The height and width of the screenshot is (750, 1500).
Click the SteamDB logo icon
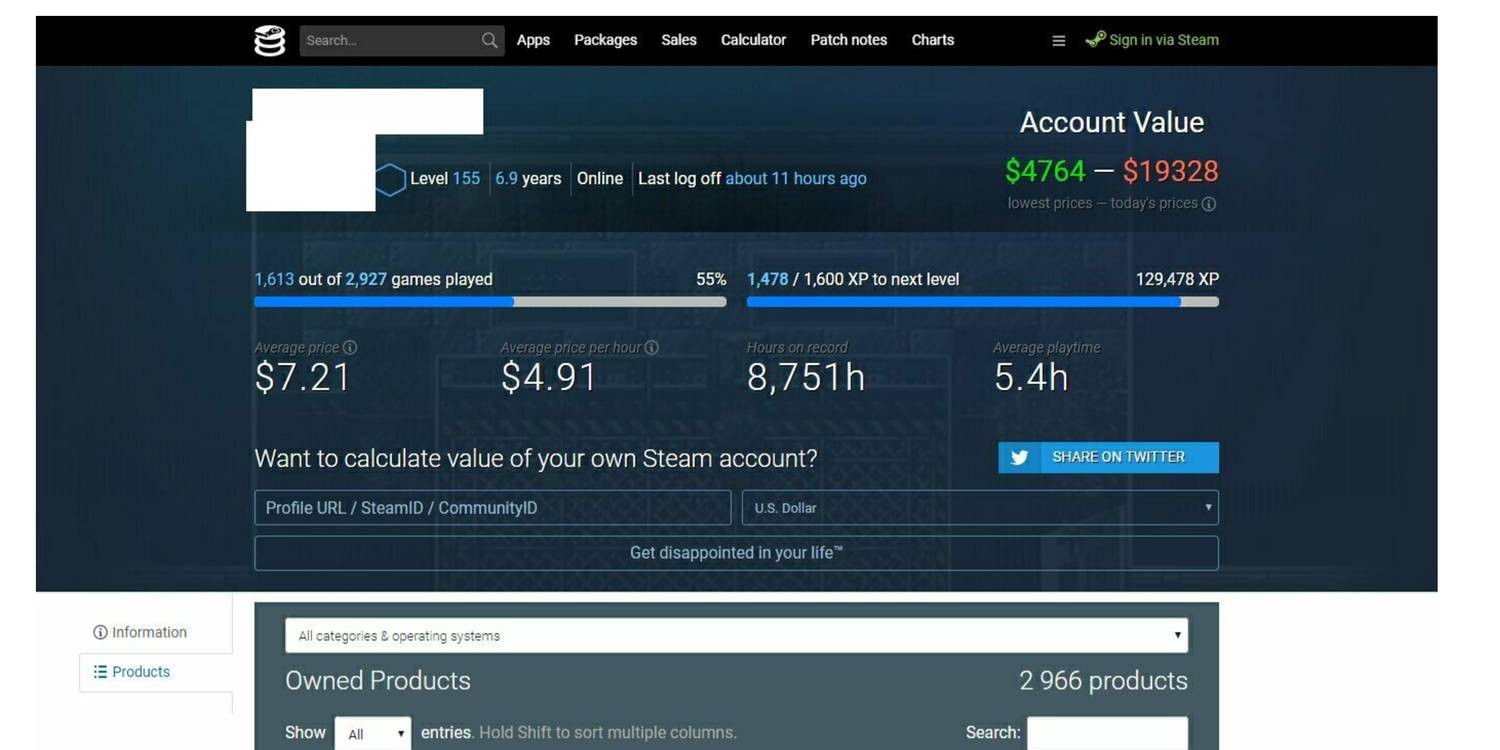click(269, 41)
